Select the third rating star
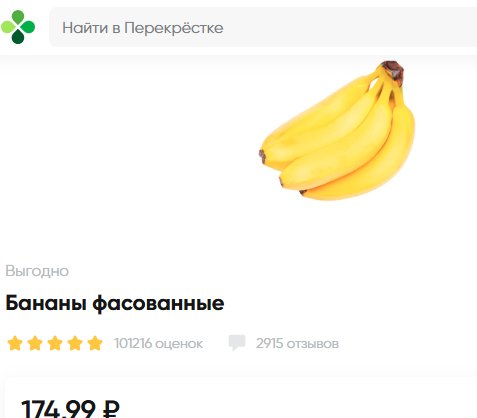This screenshot has height=418, width=477. (x=55, y=343)
